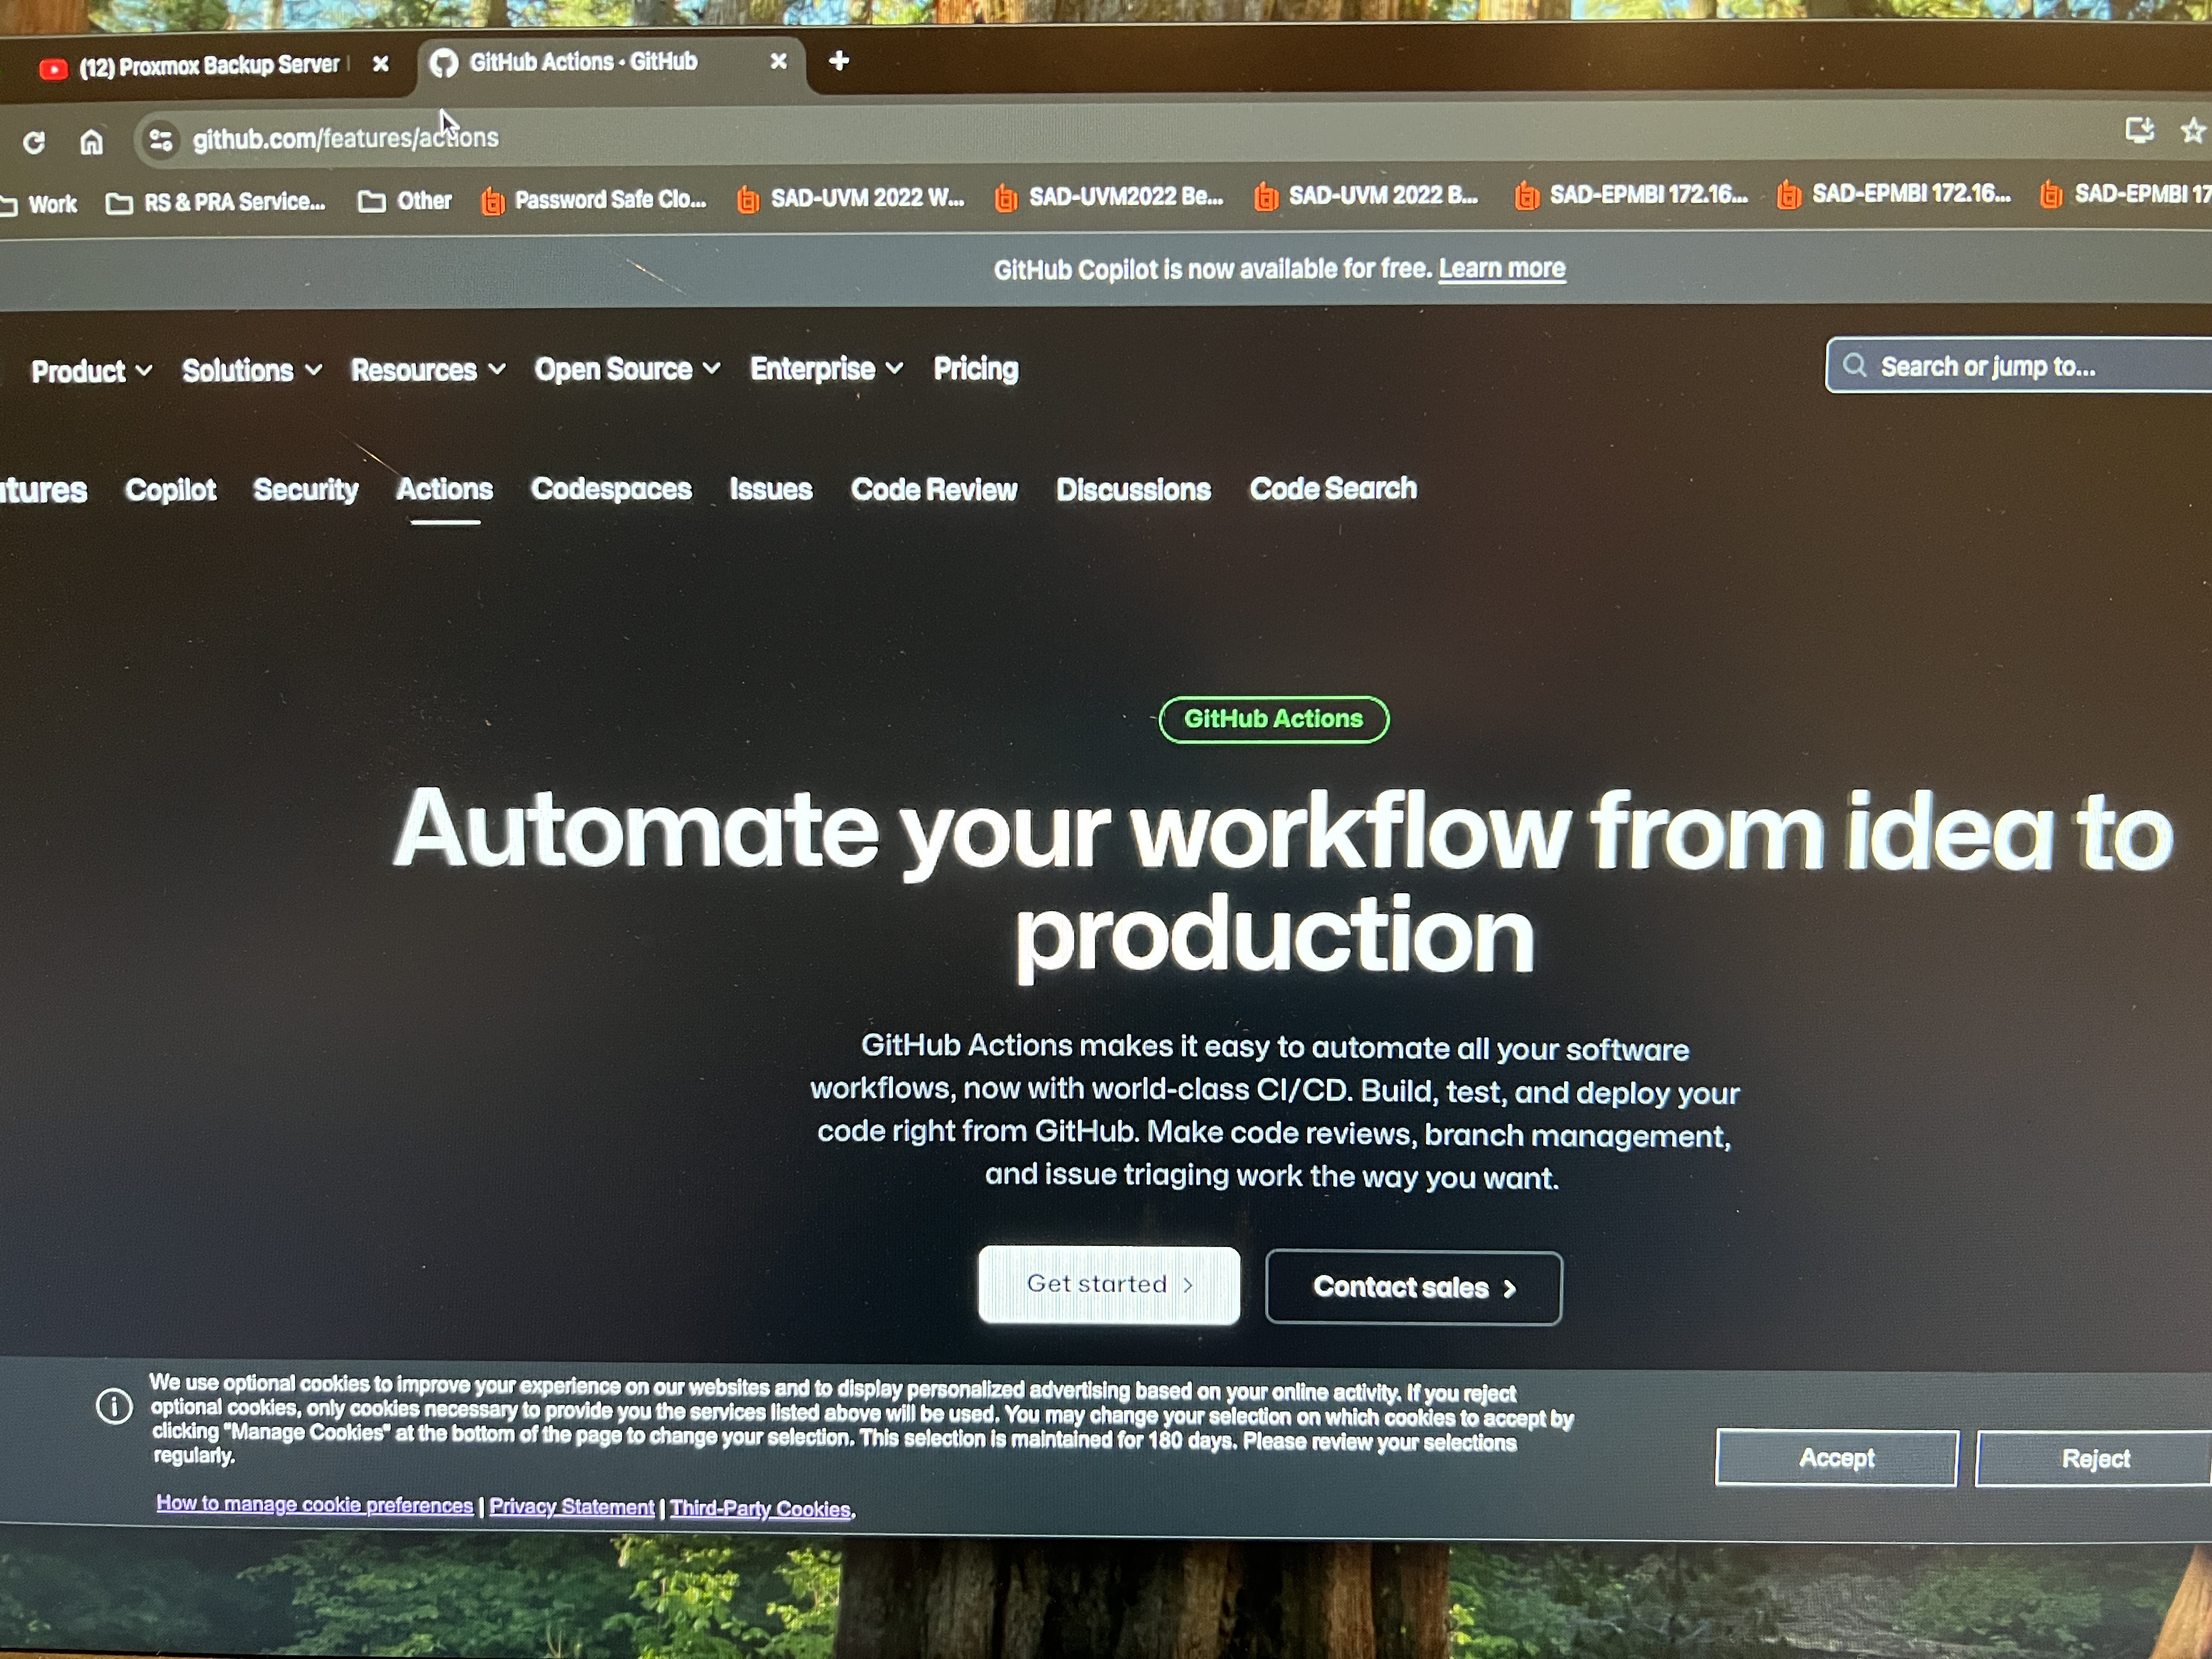Close the GitHub Actions tab

pyautogui.click(x=778, y=62)
